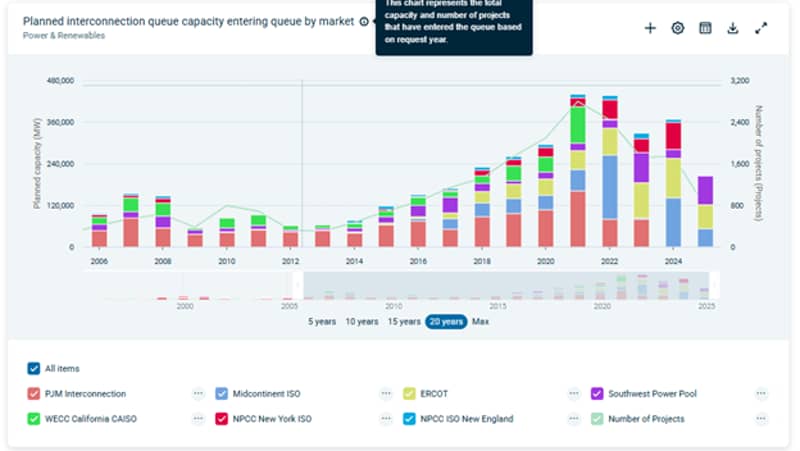Uncheck Southwest Power Pool series

click(597, 393)
